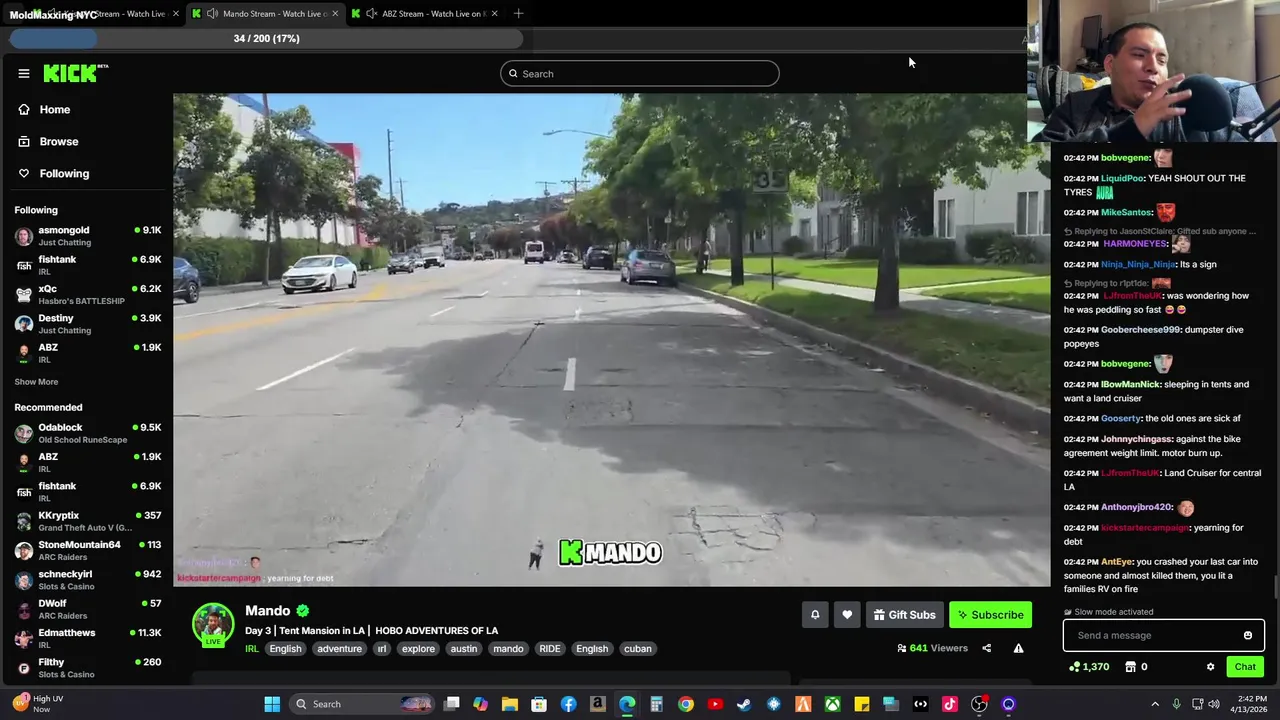Open Microsoft Edge from the taskbar
Viewport: 1280px width, 720px height.
point(627,704)
